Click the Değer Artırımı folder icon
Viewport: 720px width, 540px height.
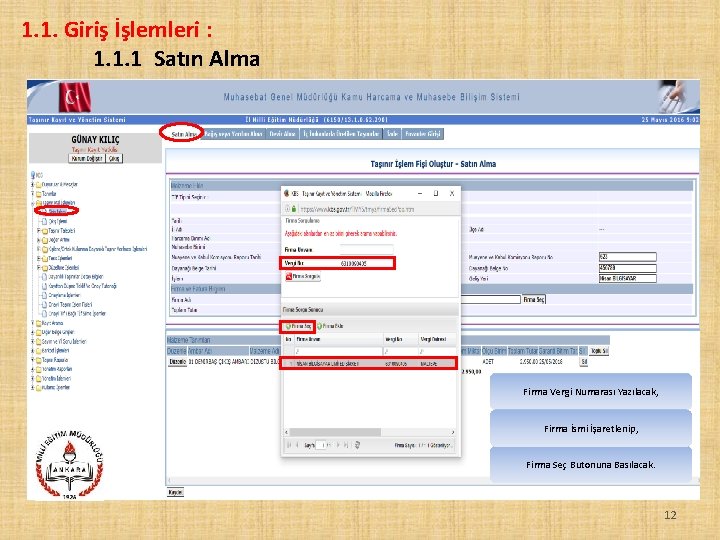pos(45,240)
